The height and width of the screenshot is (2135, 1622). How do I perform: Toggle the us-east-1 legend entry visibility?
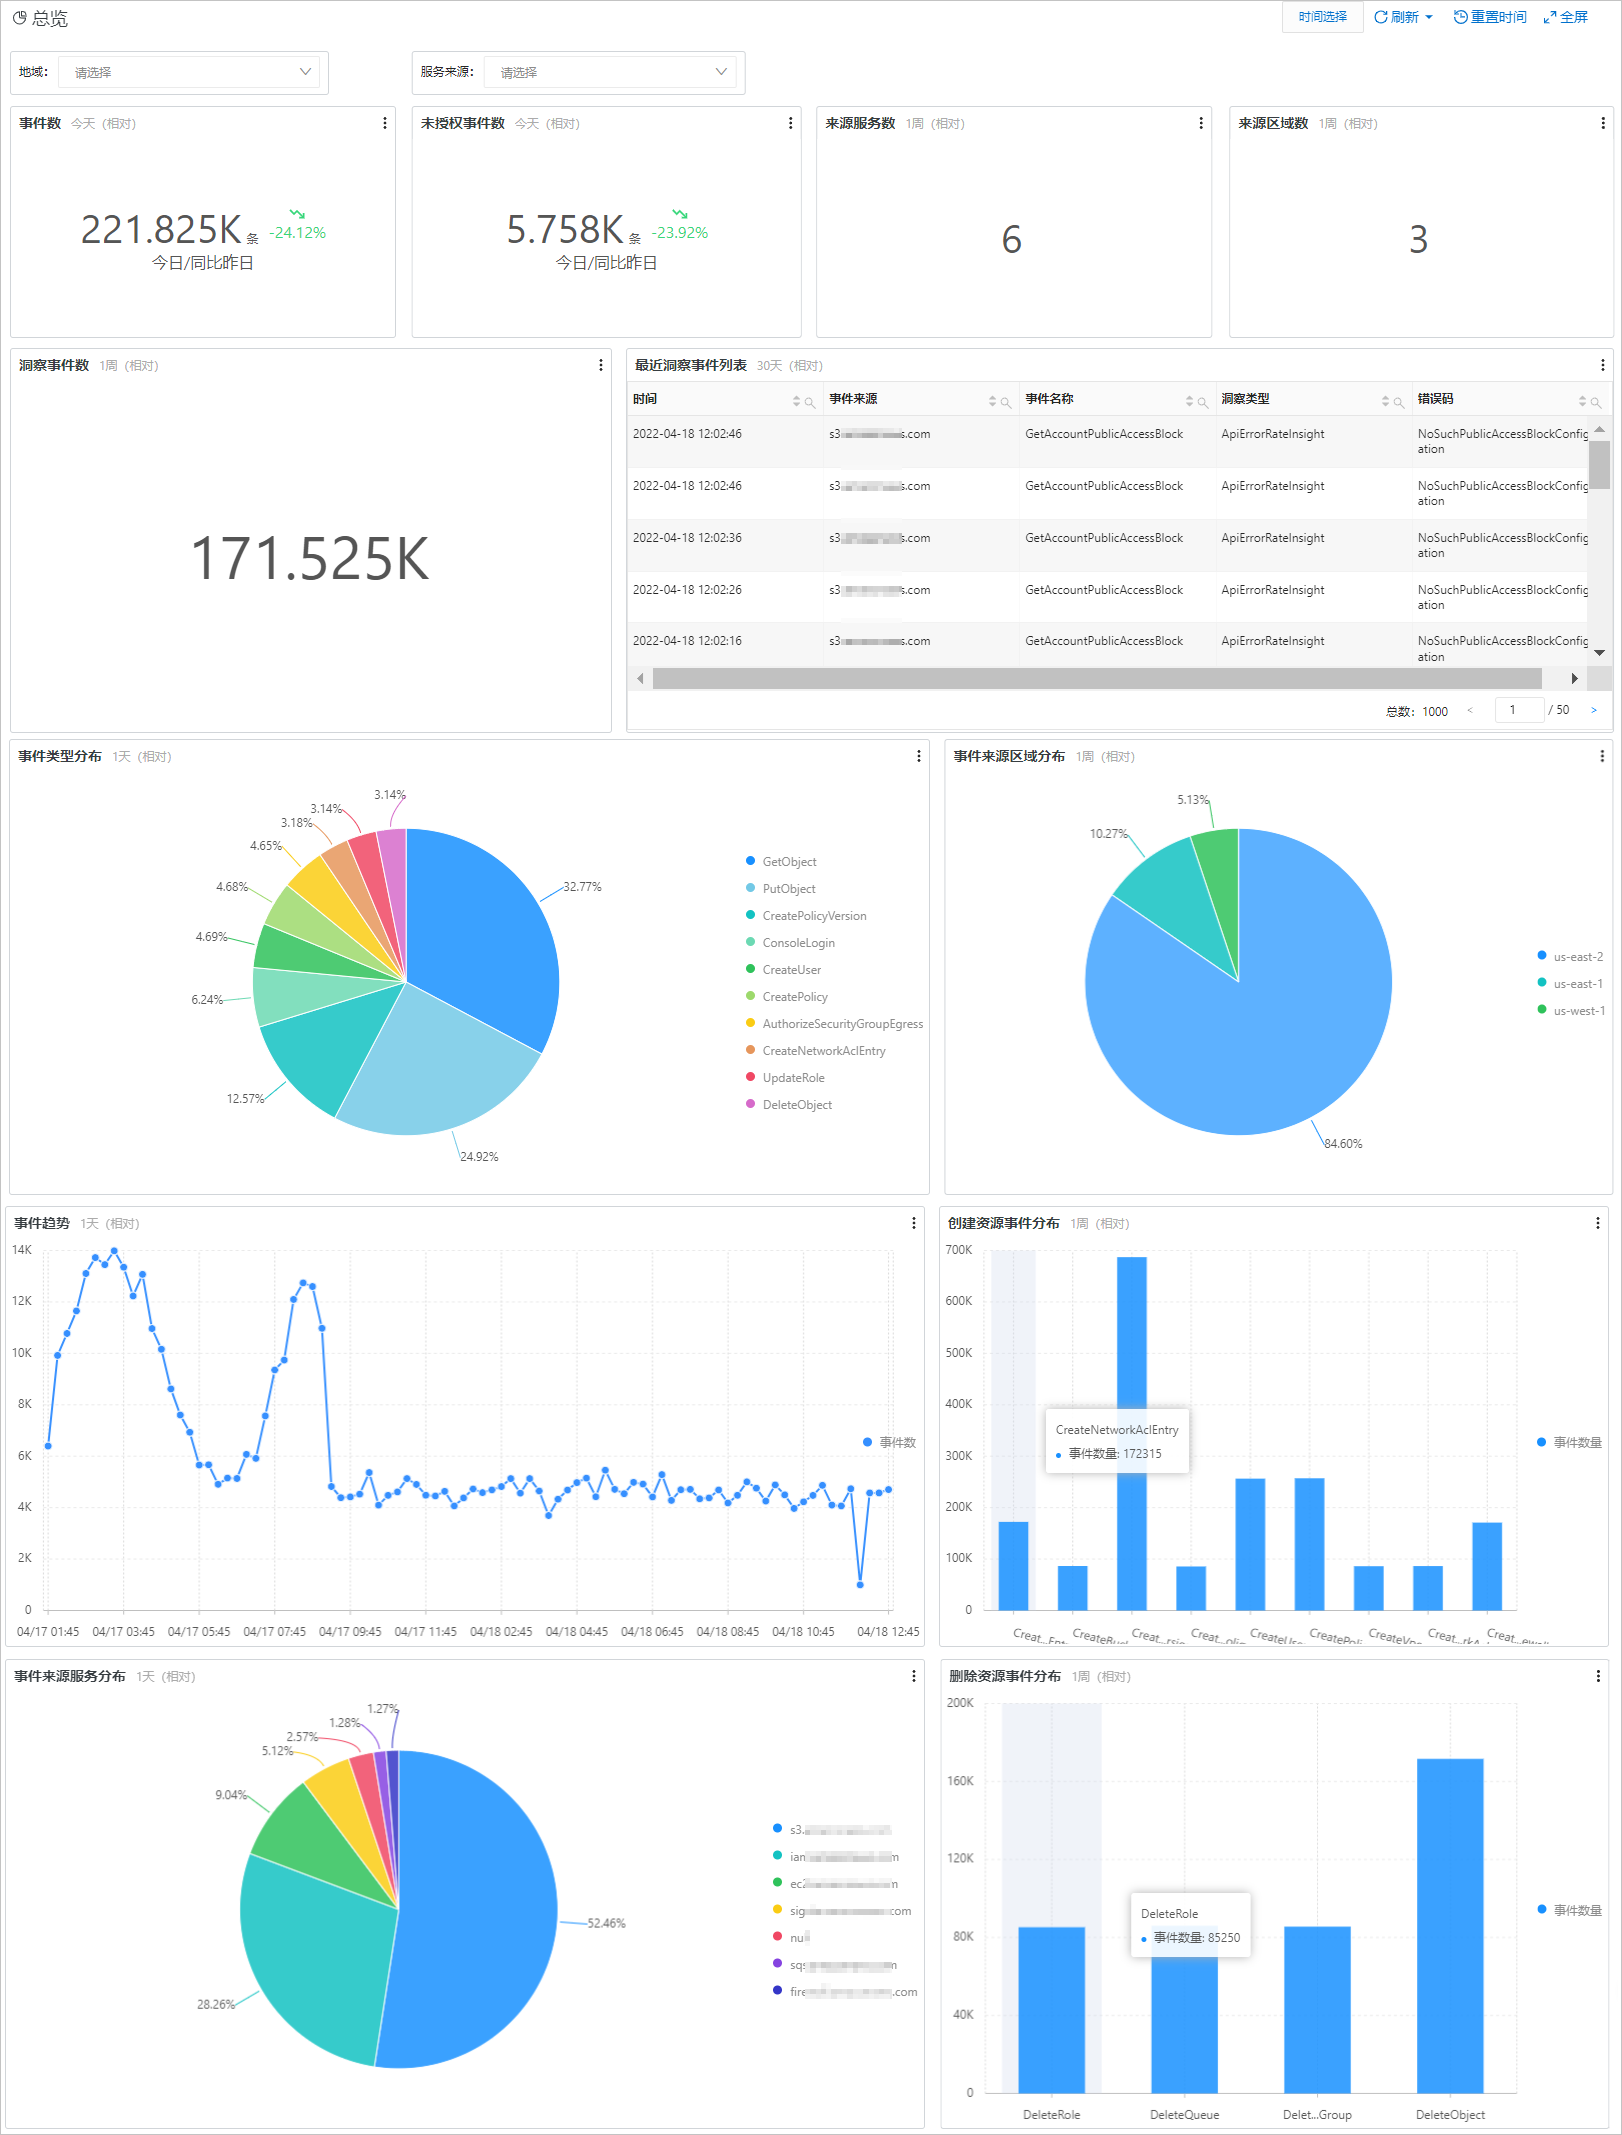[1570, 984]
